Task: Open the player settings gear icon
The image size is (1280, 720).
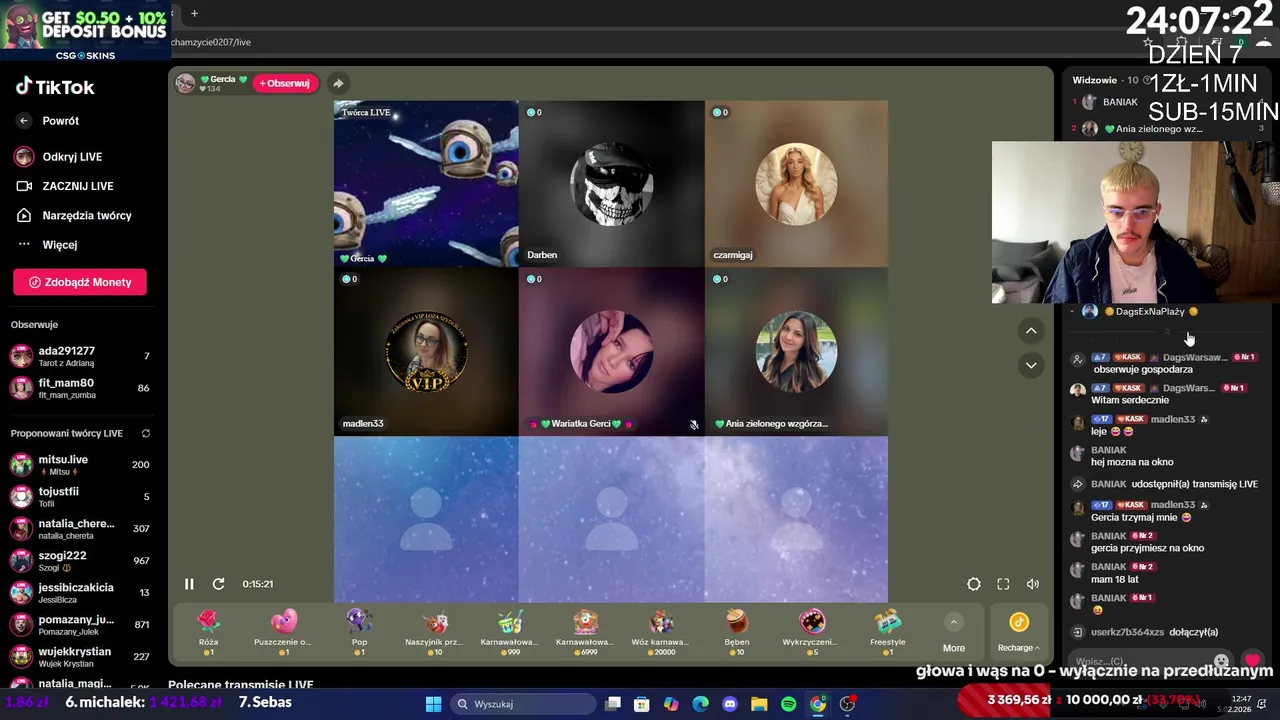Action: click(974, 584)
